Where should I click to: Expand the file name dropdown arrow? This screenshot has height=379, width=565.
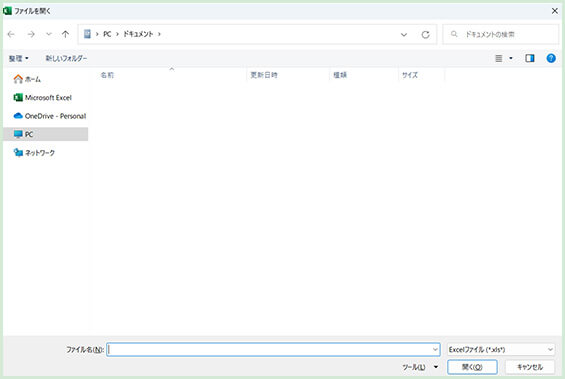tap(435, 349)
